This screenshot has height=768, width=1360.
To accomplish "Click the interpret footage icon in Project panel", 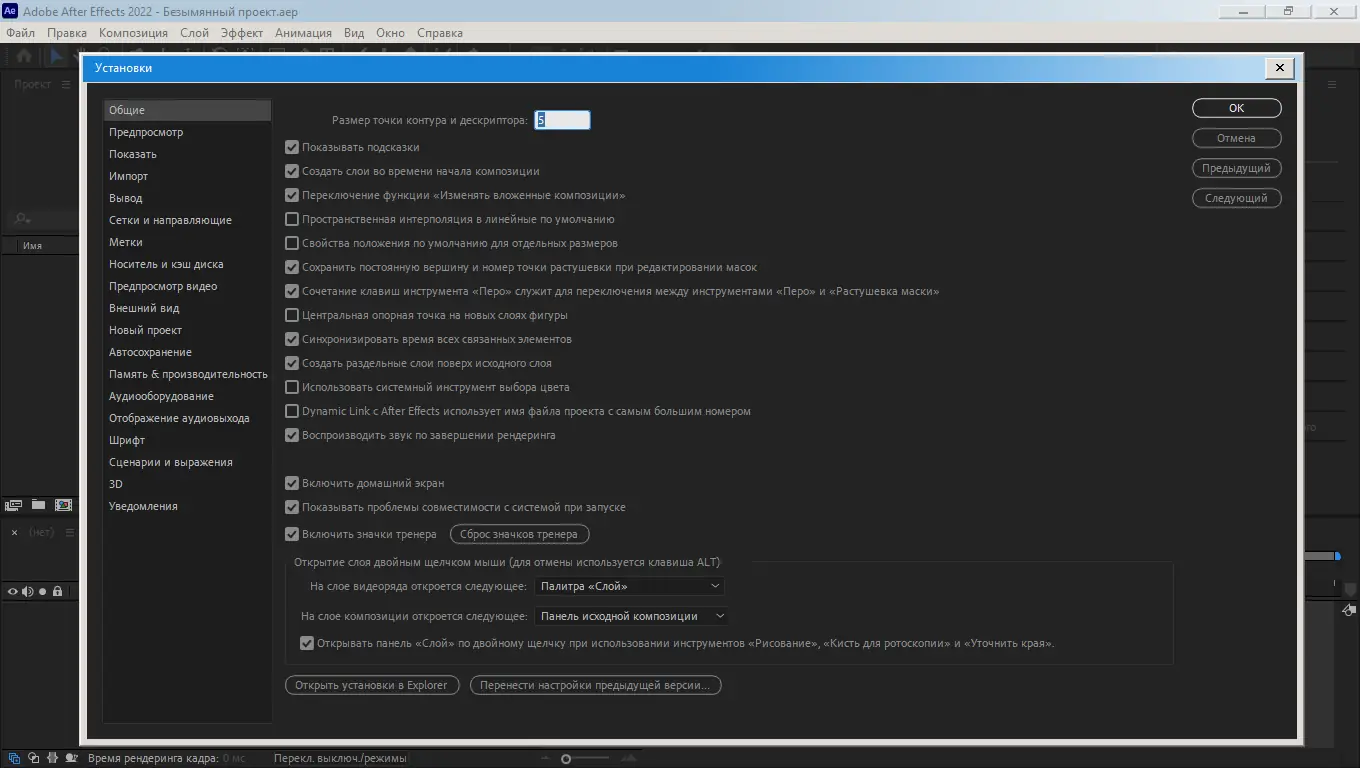I will point(15,505).
